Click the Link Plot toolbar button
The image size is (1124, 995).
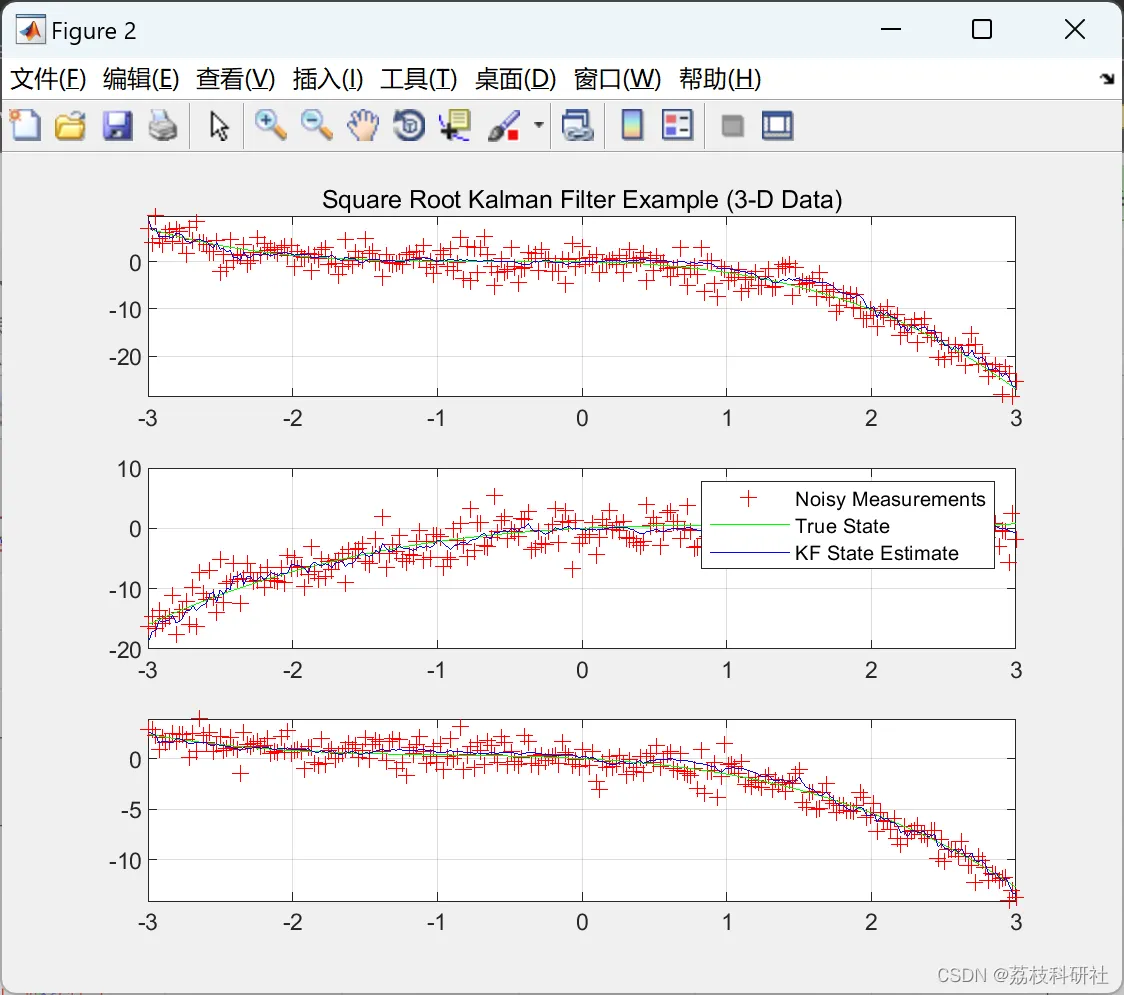pyautogui.click(x=577, y=126)
